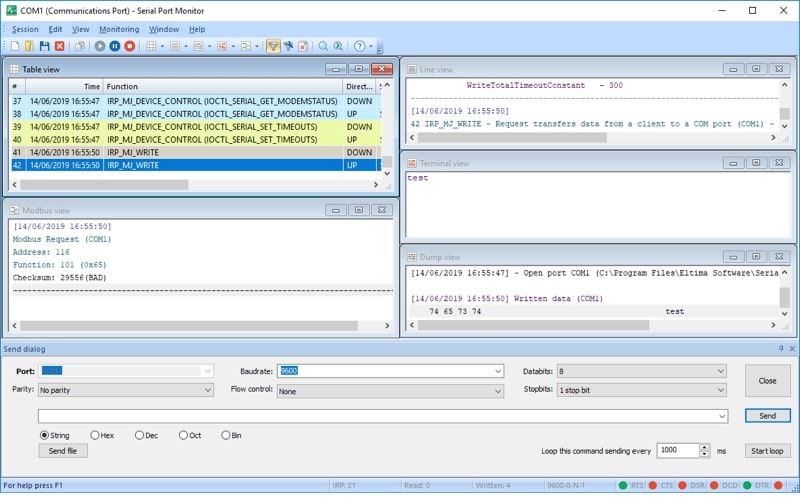
Task: Click the Find next magnifier icon
Action: point(338,46)
